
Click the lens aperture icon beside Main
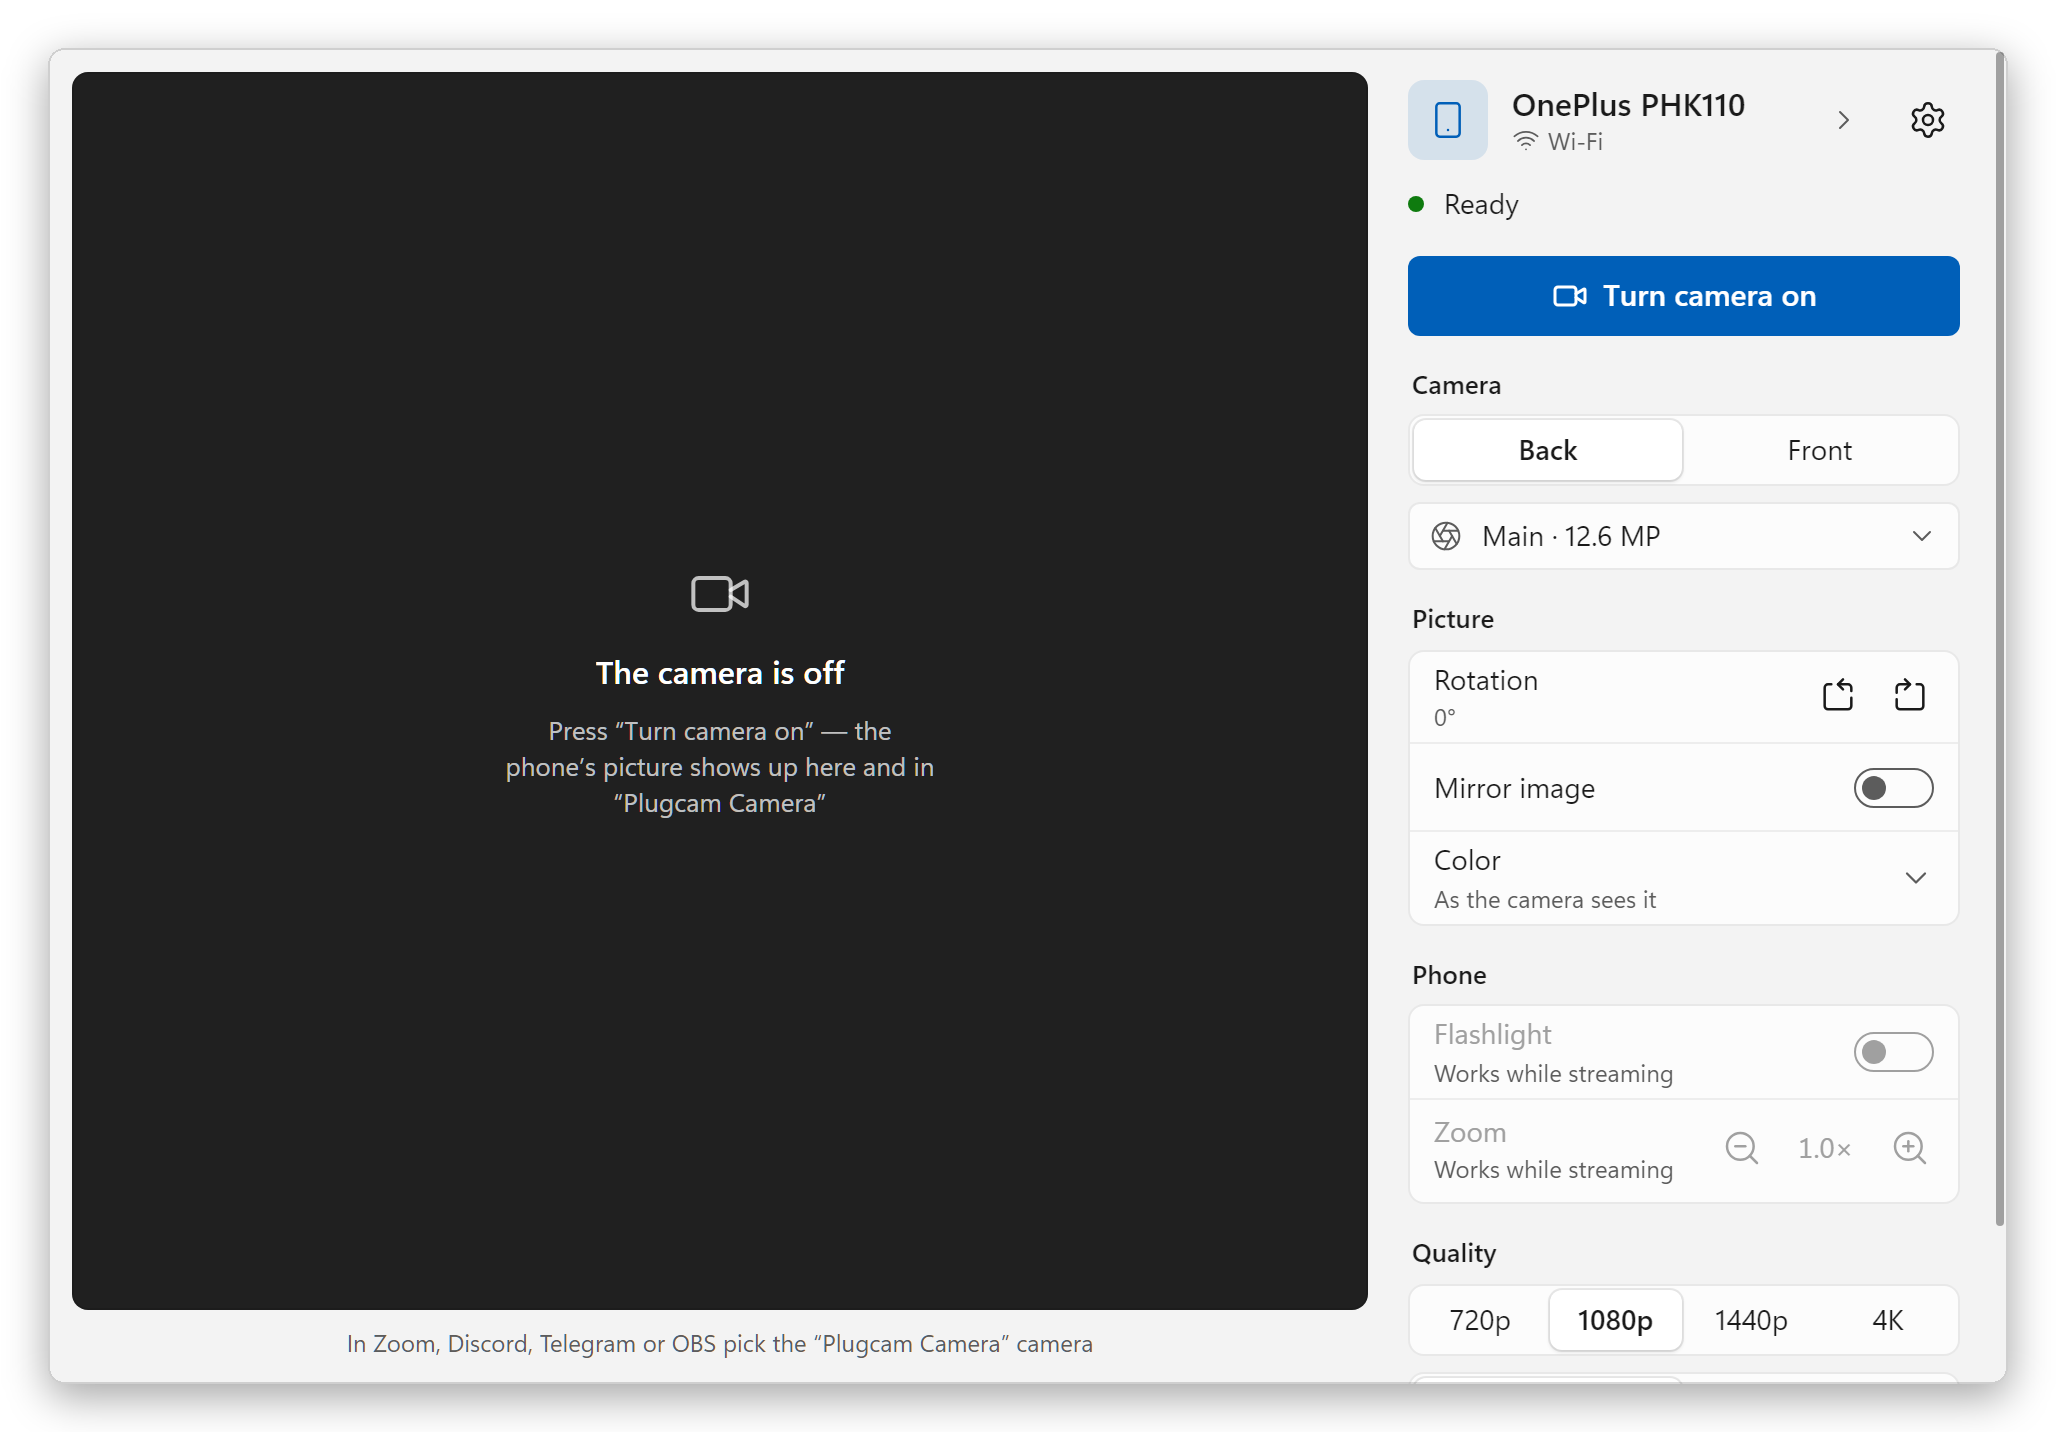(1446, 536)
